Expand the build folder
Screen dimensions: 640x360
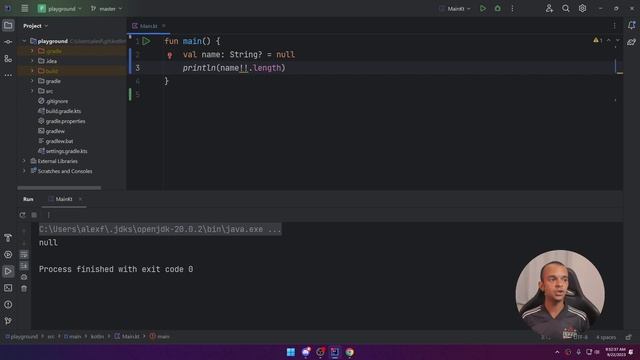pyautogui.click(x=32, y=71)
